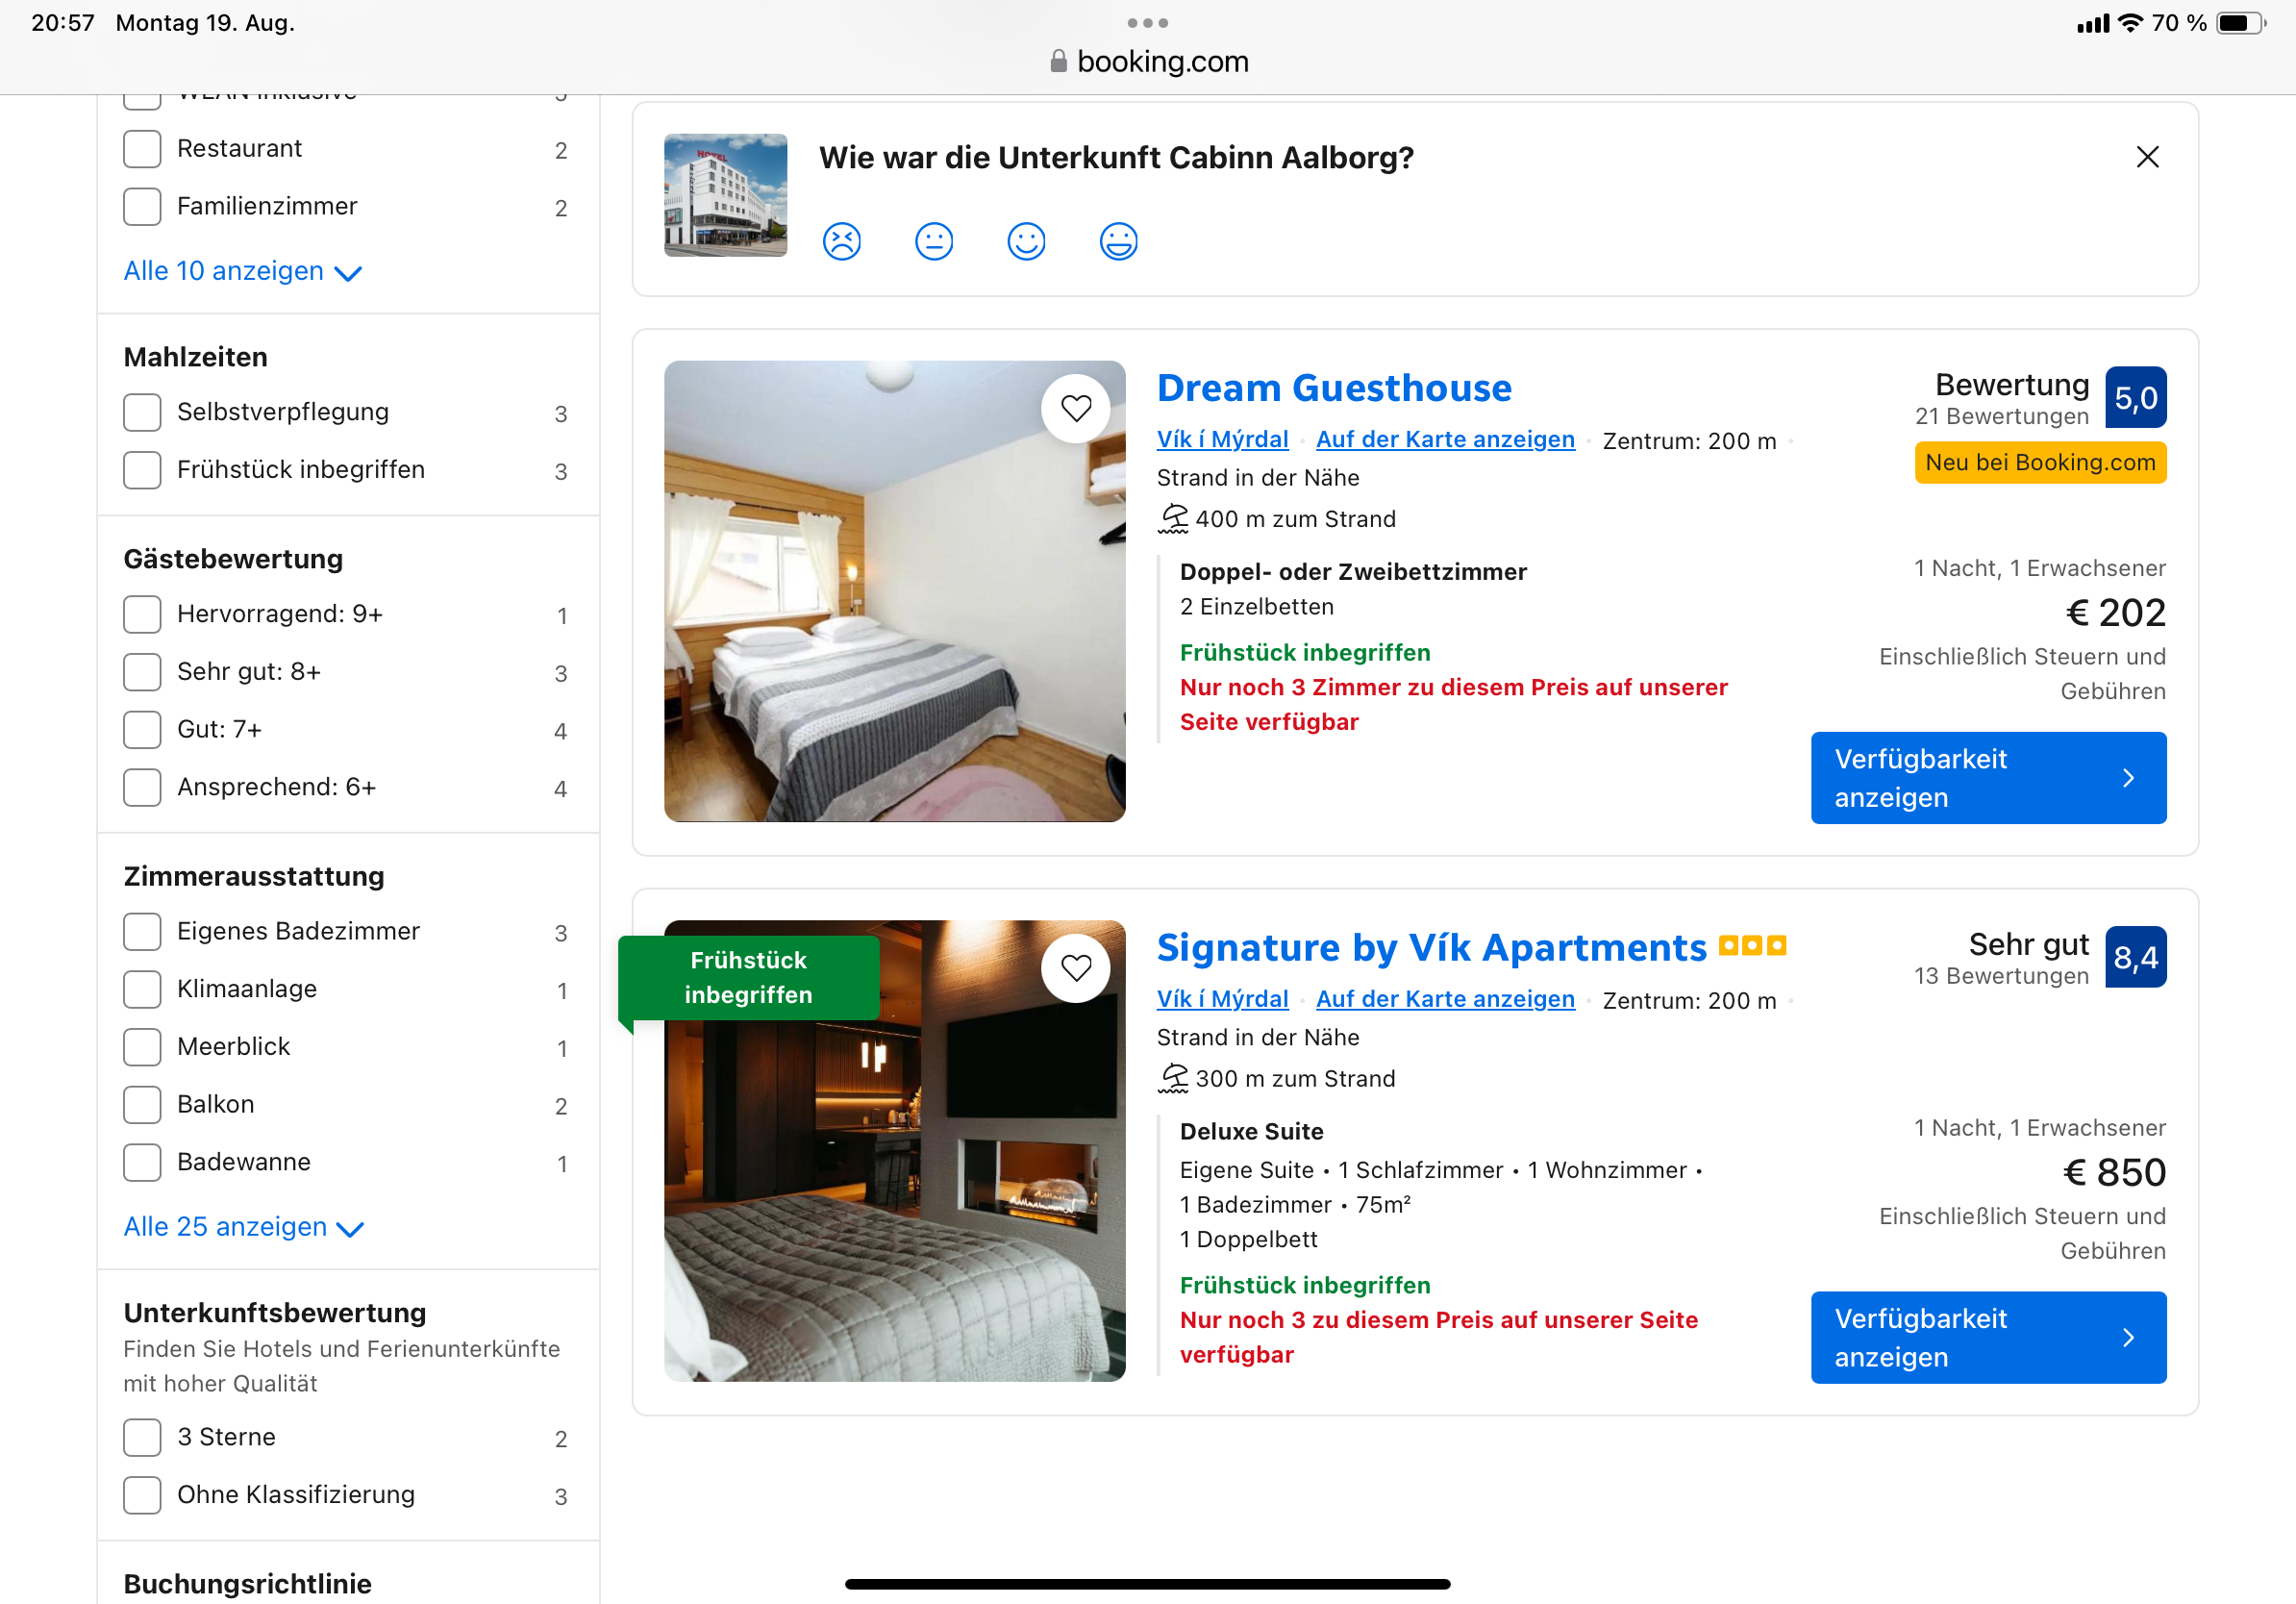
Task: Select the smiling face rating
Action: pyautogui.click(x=1026, y=241)
